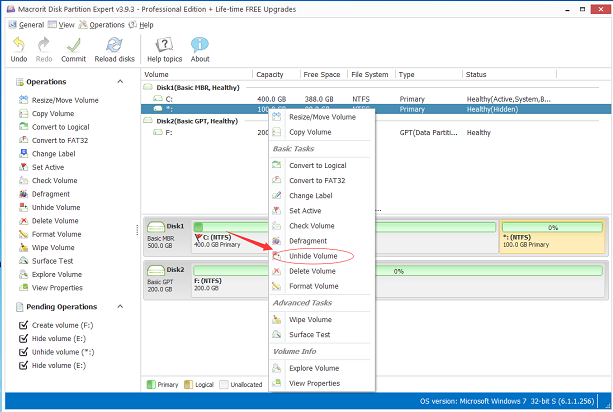Open the View menu
Screen dimensions: 613x412
tap(61, 25)
